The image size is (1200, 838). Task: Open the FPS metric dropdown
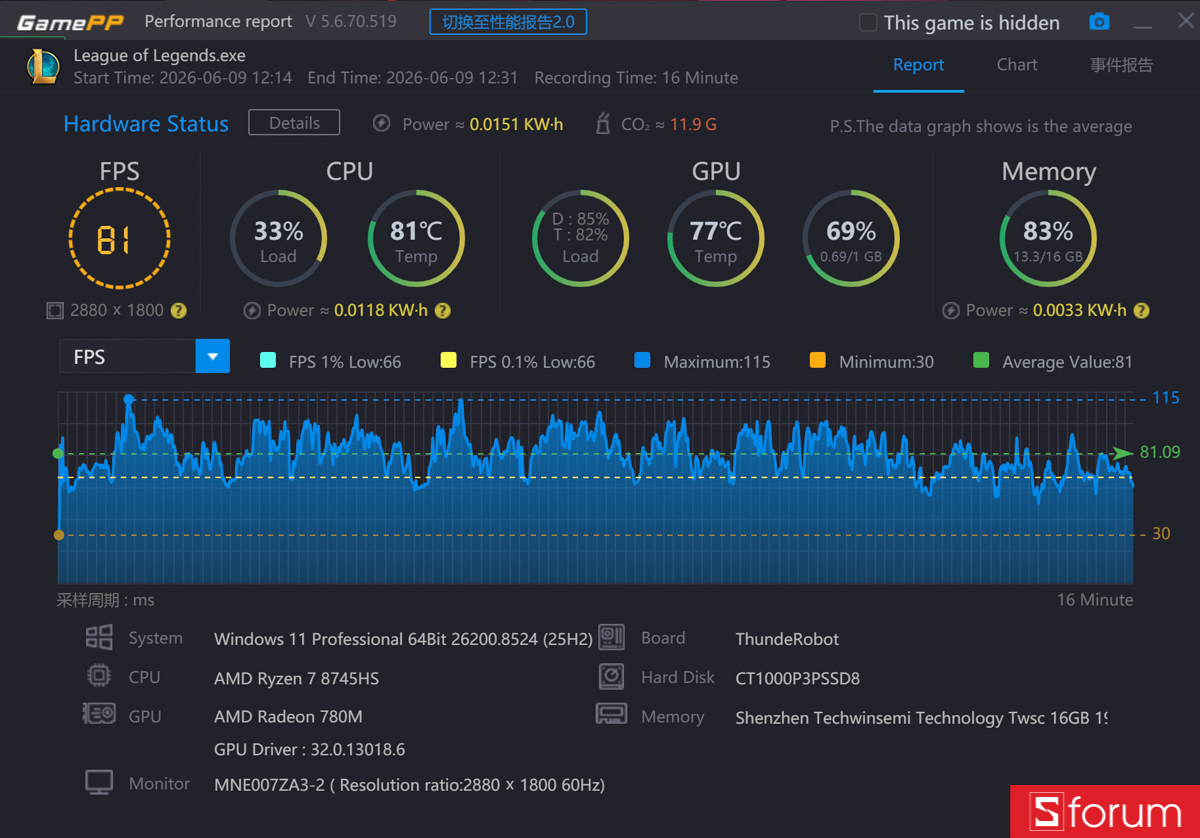(x=212, y=357)
